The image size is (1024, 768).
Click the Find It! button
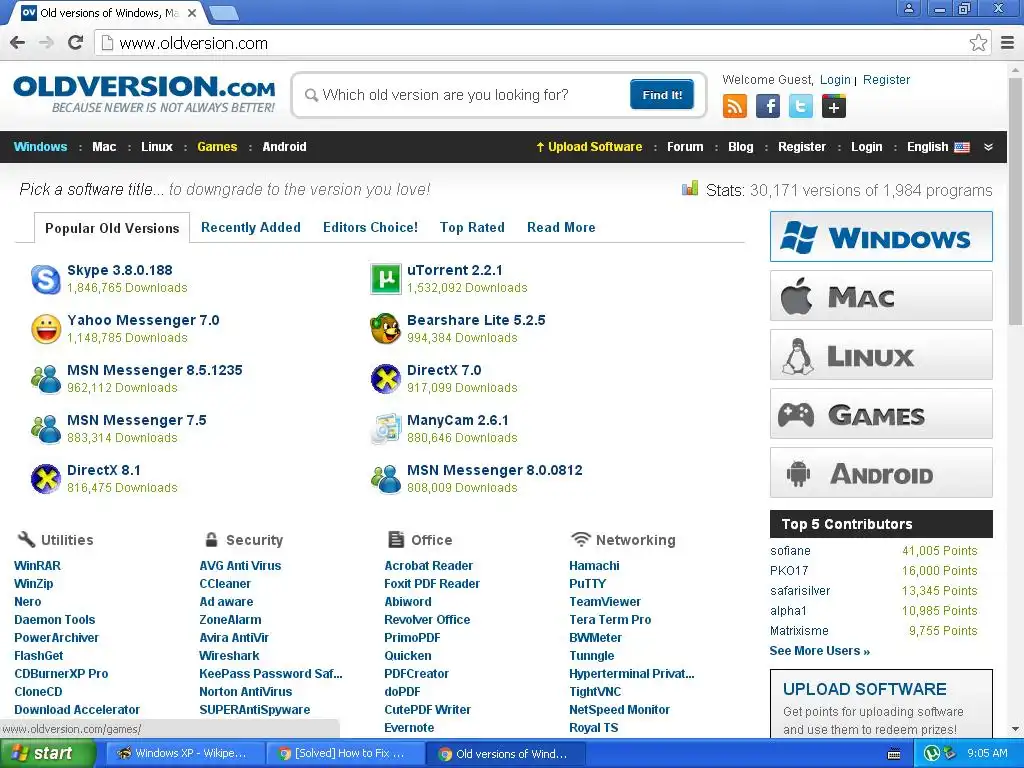662,95
